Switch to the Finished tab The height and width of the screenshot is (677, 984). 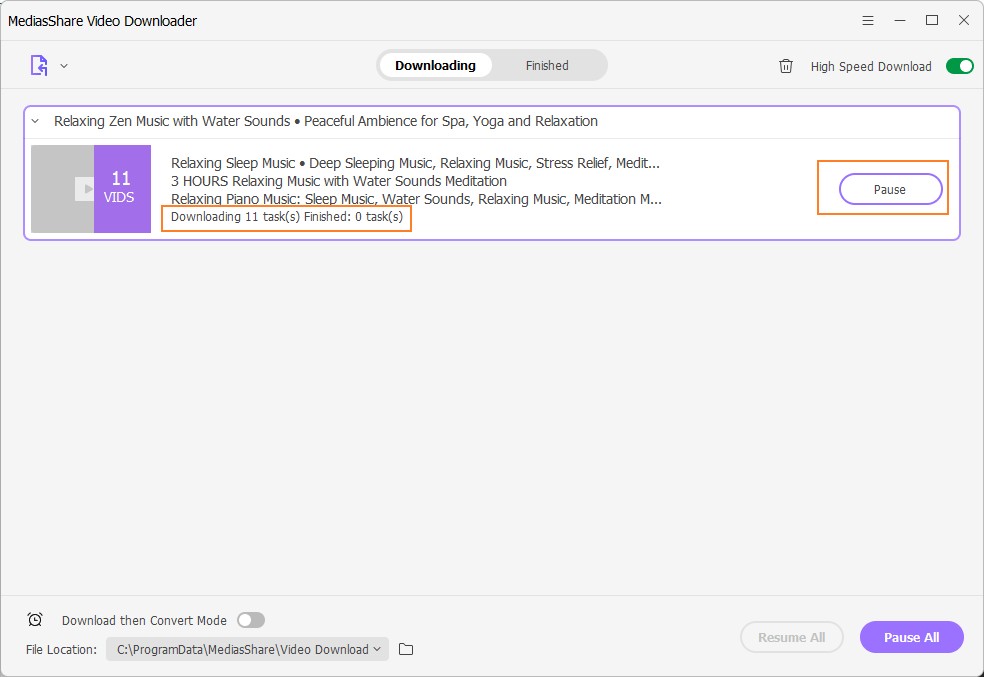(547, 66)
